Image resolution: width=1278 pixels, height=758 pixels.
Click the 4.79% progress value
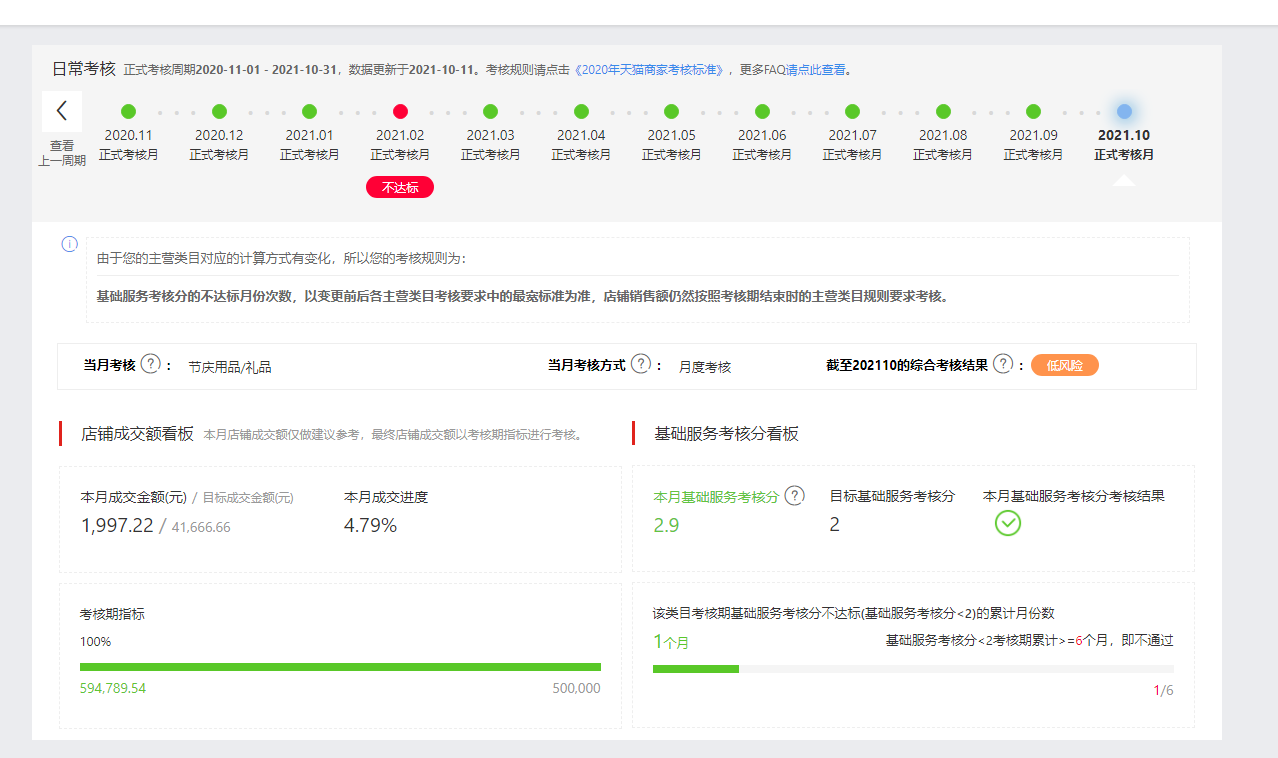coord(370,525)
